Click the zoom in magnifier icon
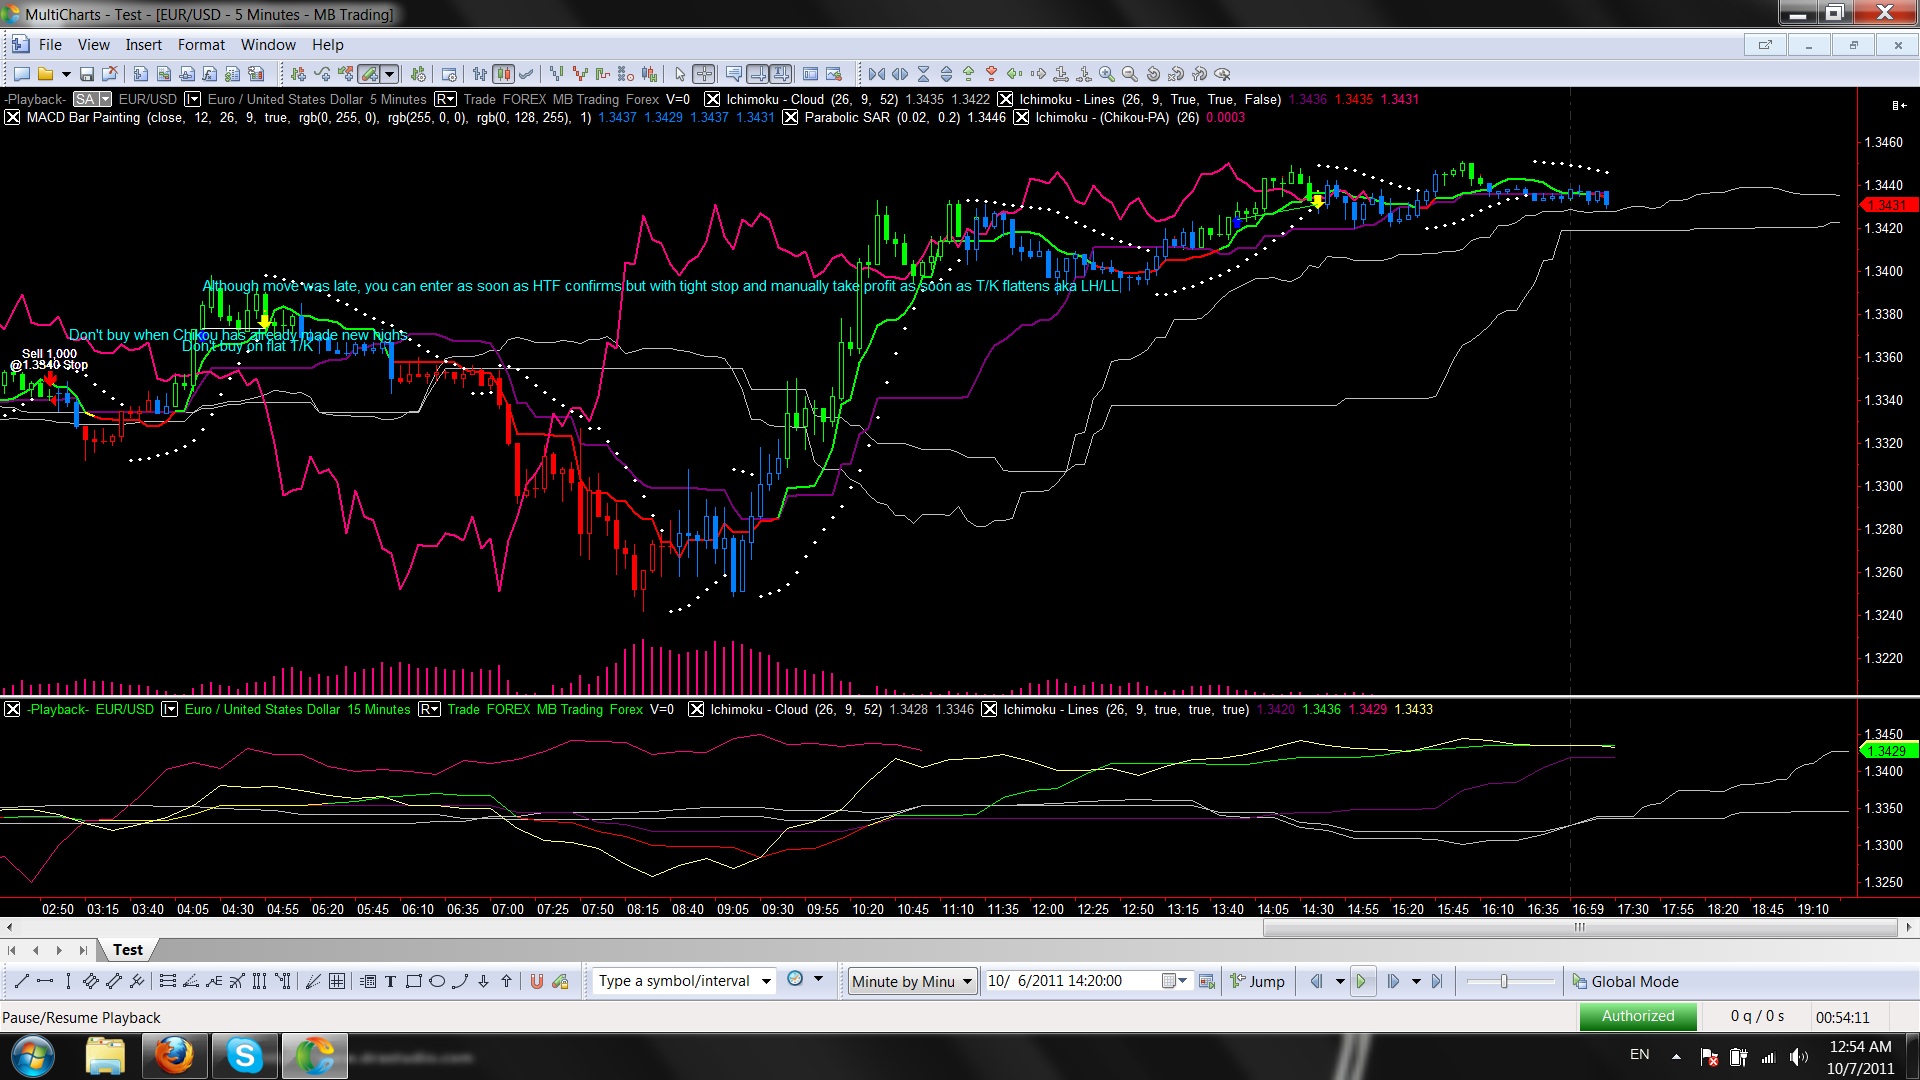The width and height of the screenshot is (1920, 1080). click(x=1106, y=74)
